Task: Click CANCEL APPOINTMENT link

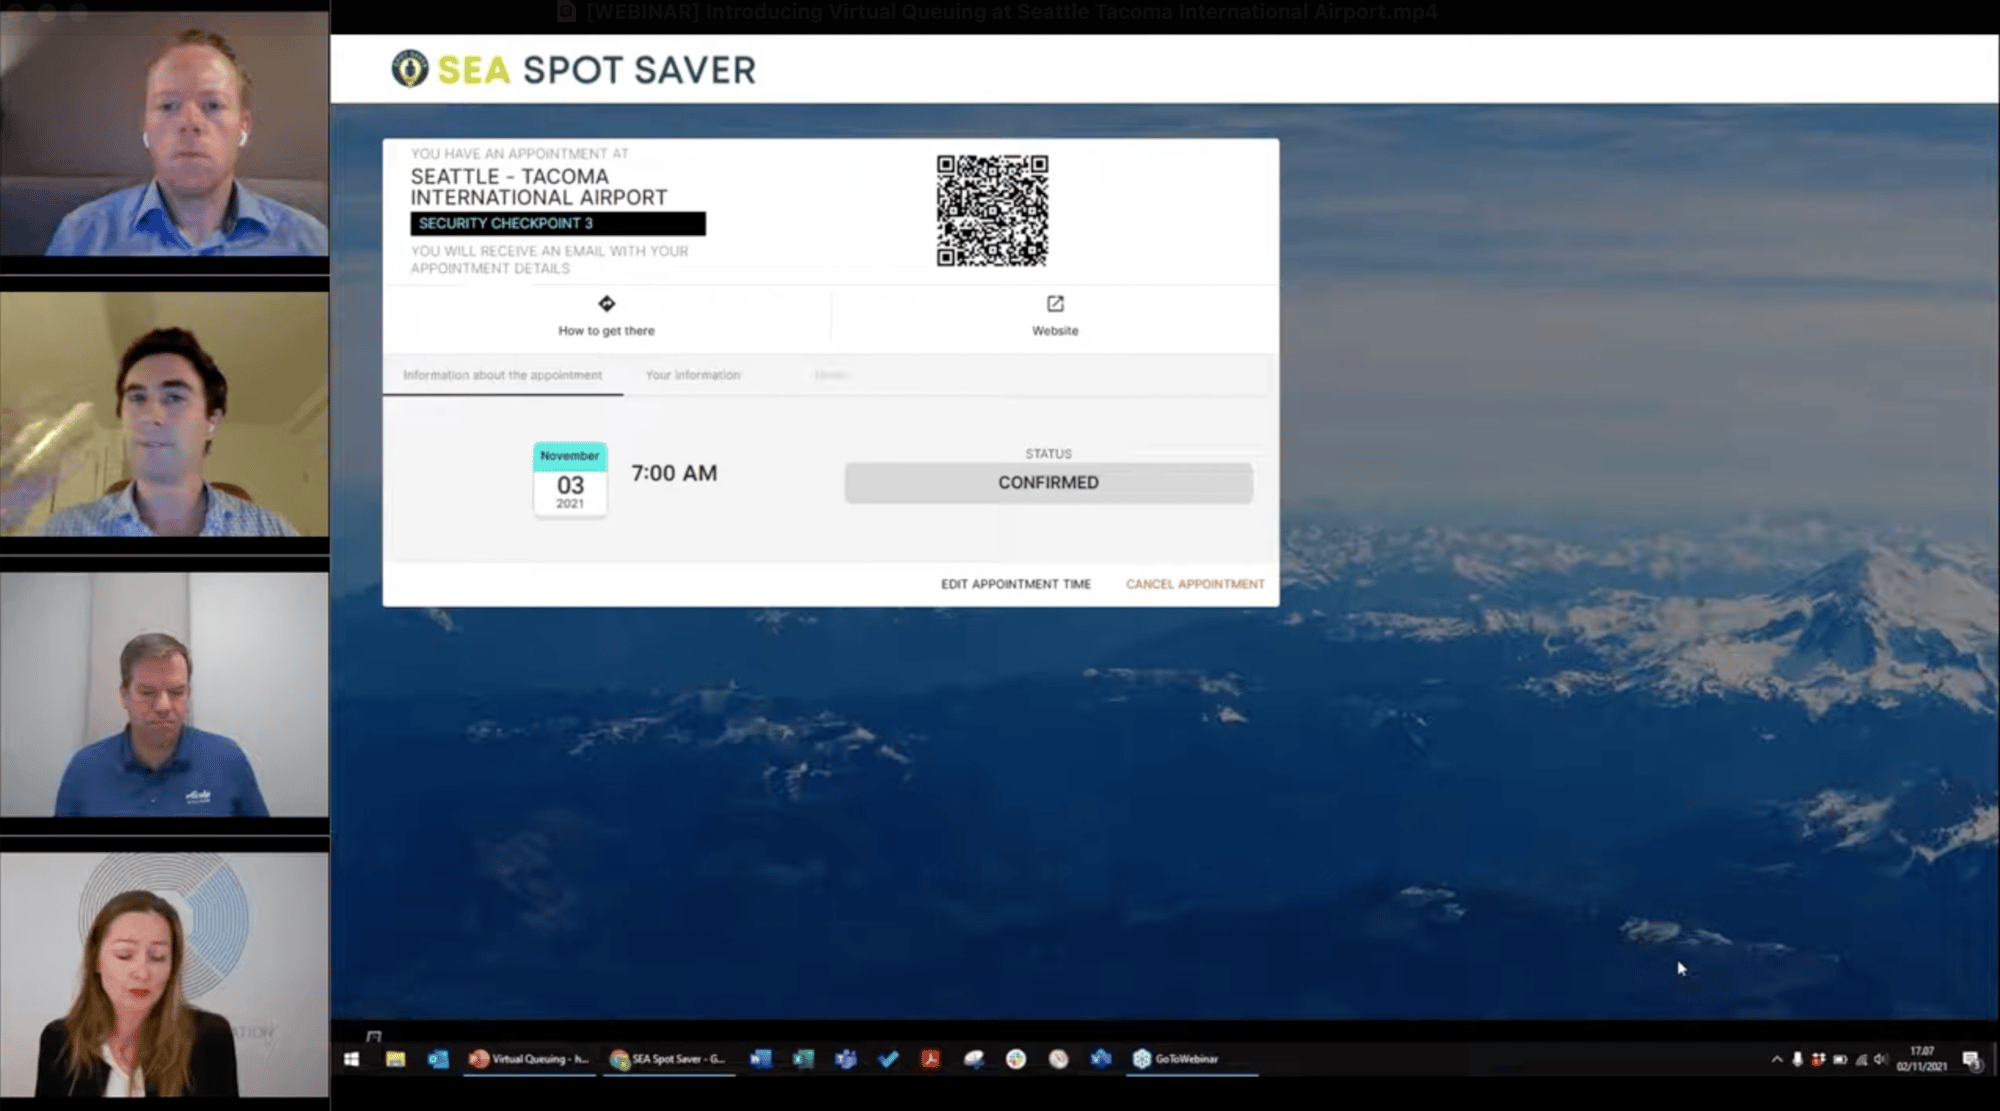Action: click(1195, 584)
